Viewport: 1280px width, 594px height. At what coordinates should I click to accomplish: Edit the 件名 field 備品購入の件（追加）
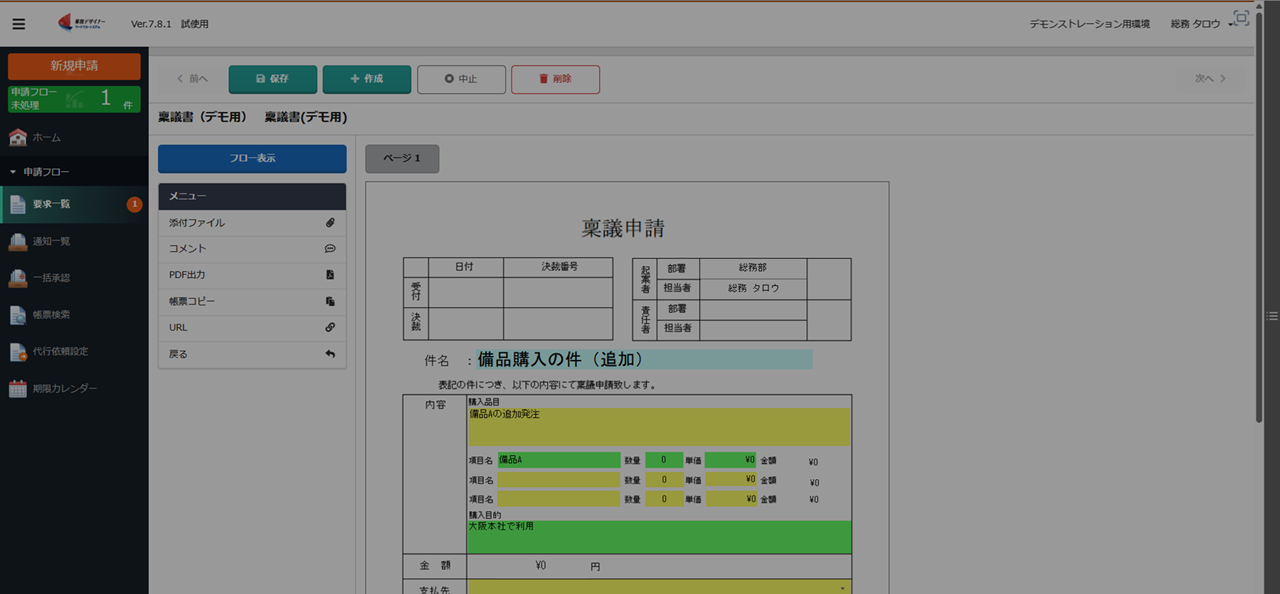tap(644, 359)
